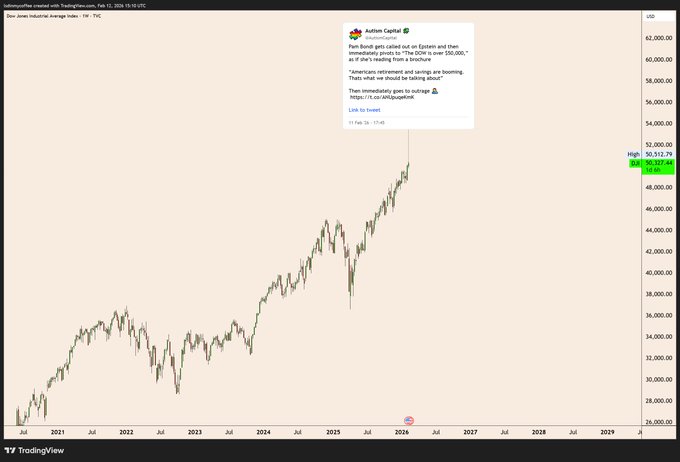Click the 2021 label on the time axis

pos(57,433)
